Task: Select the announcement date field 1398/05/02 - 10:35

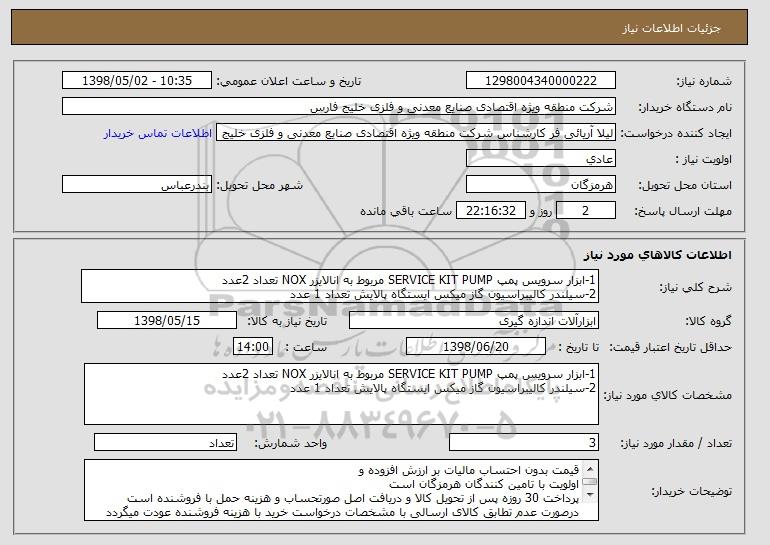Action: pyautogui.click(x=137, y=81)
